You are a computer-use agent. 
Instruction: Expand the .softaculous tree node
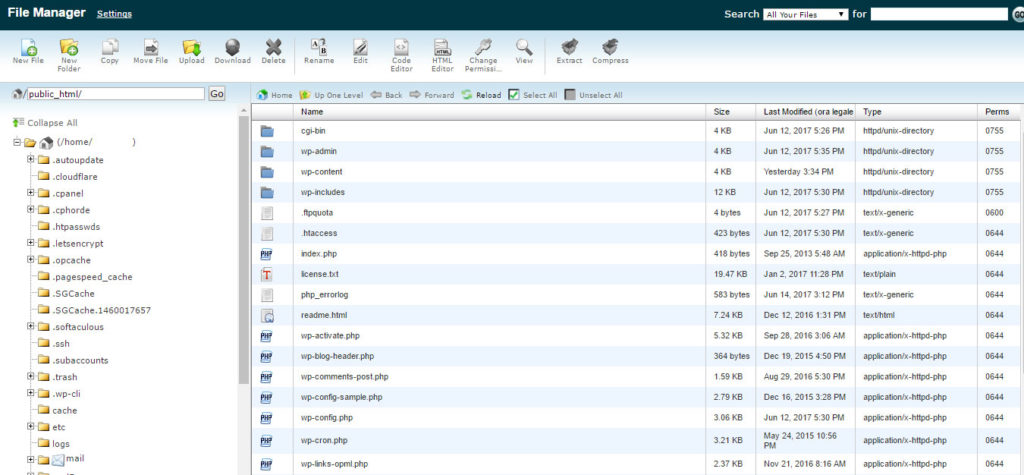[x=31, y=326]
